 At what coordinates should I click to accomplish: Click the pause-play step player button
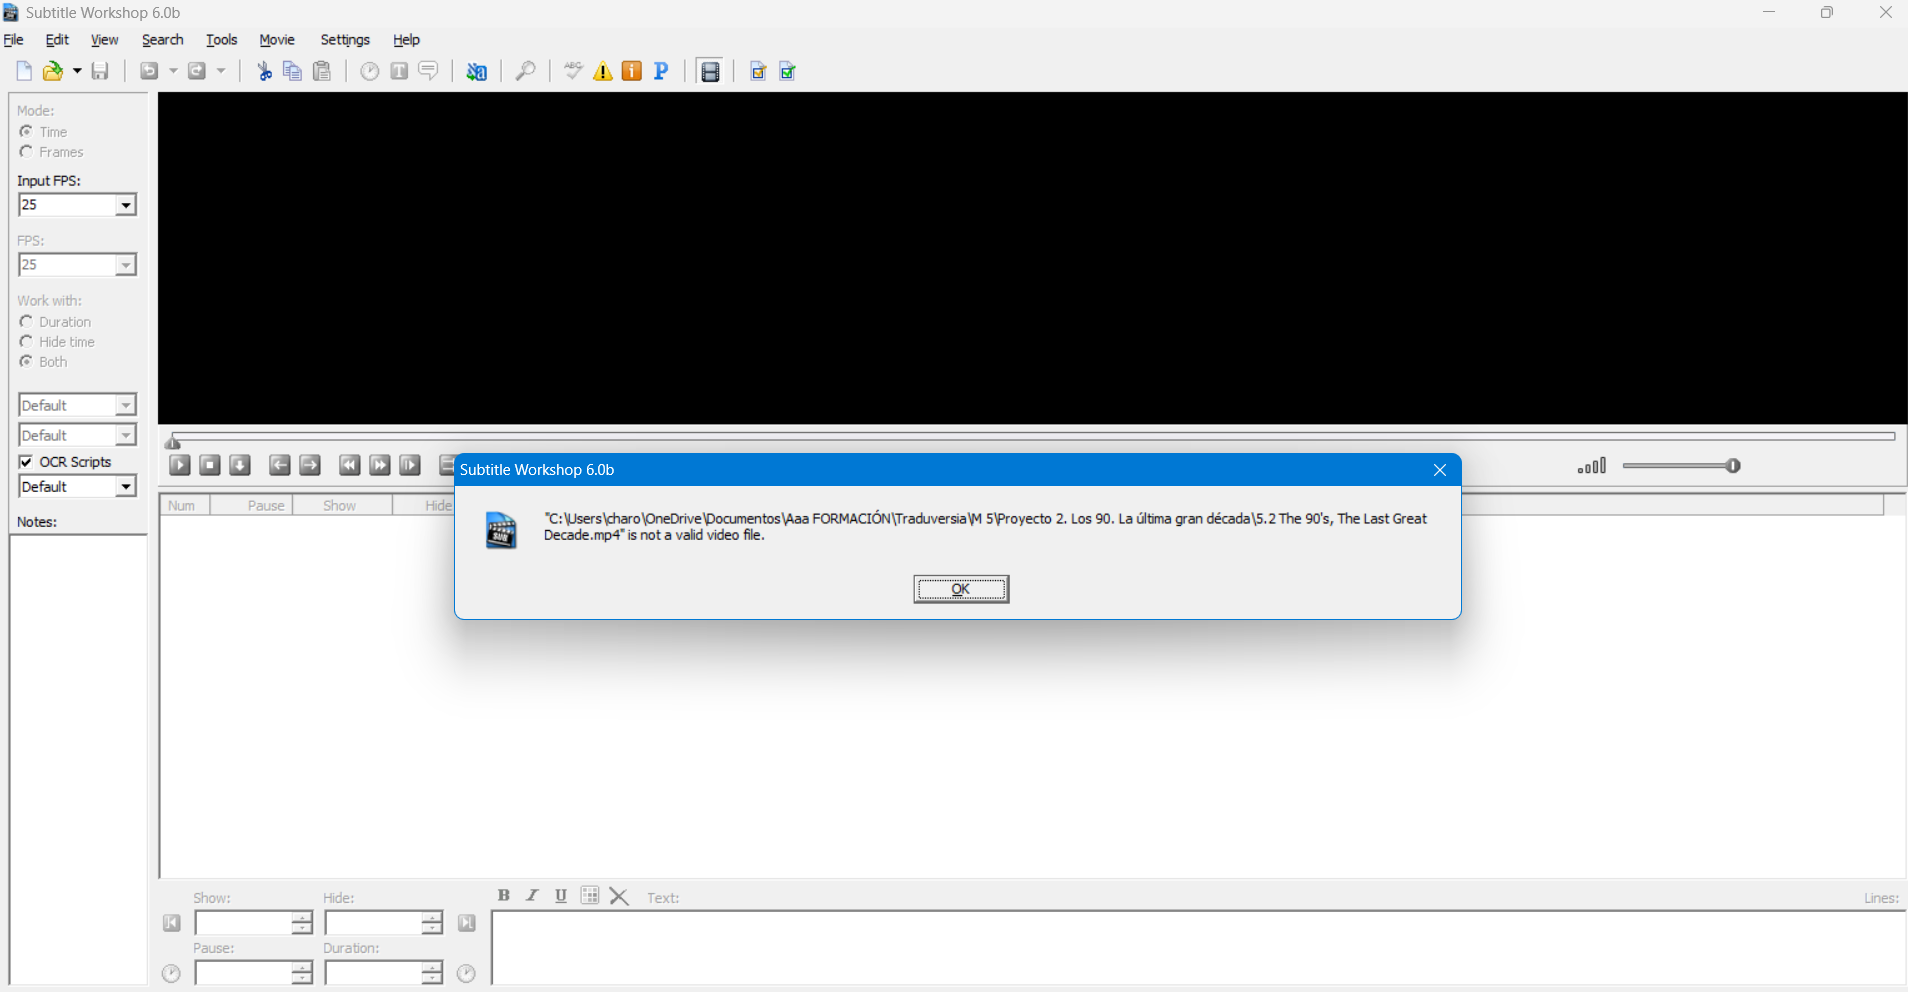pos(410,465)
